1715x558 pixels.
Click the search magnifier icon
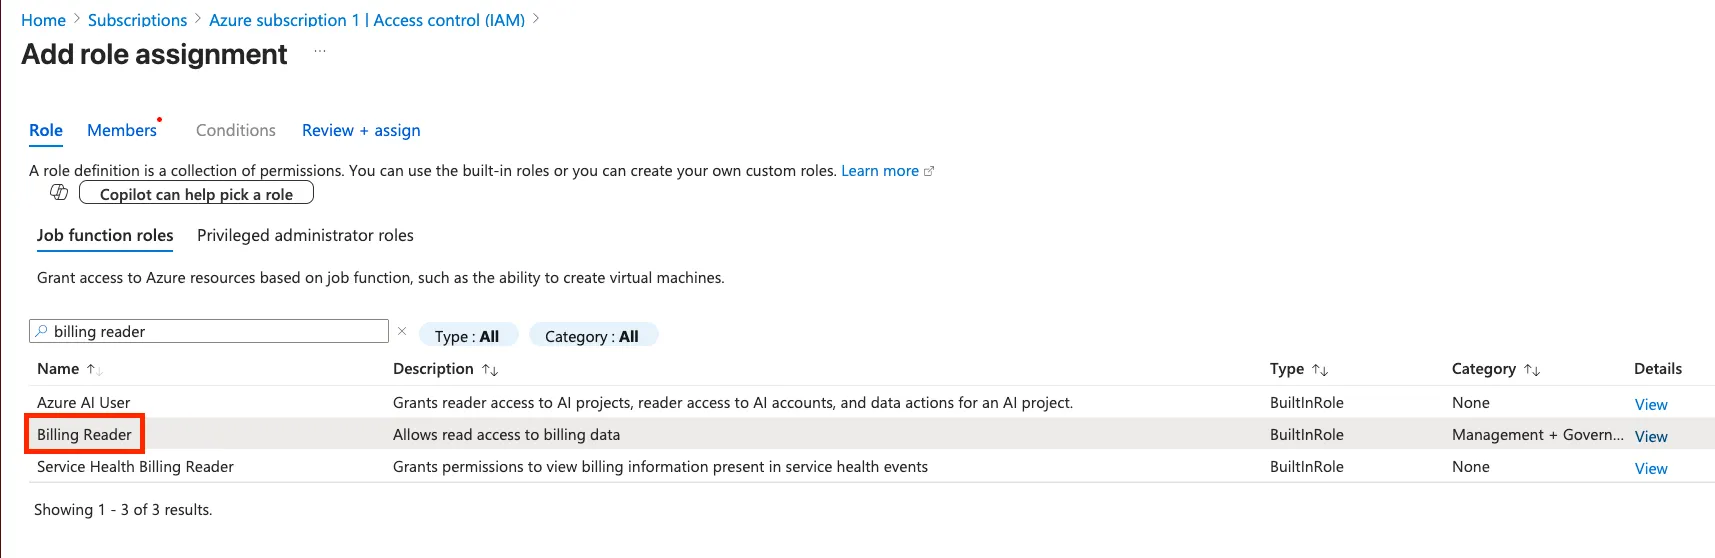pos(41,331)
